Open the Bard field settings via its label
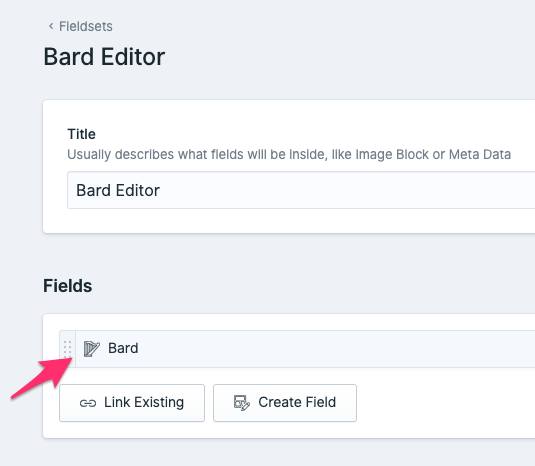535x466 pixels. (x=123, y=348)
